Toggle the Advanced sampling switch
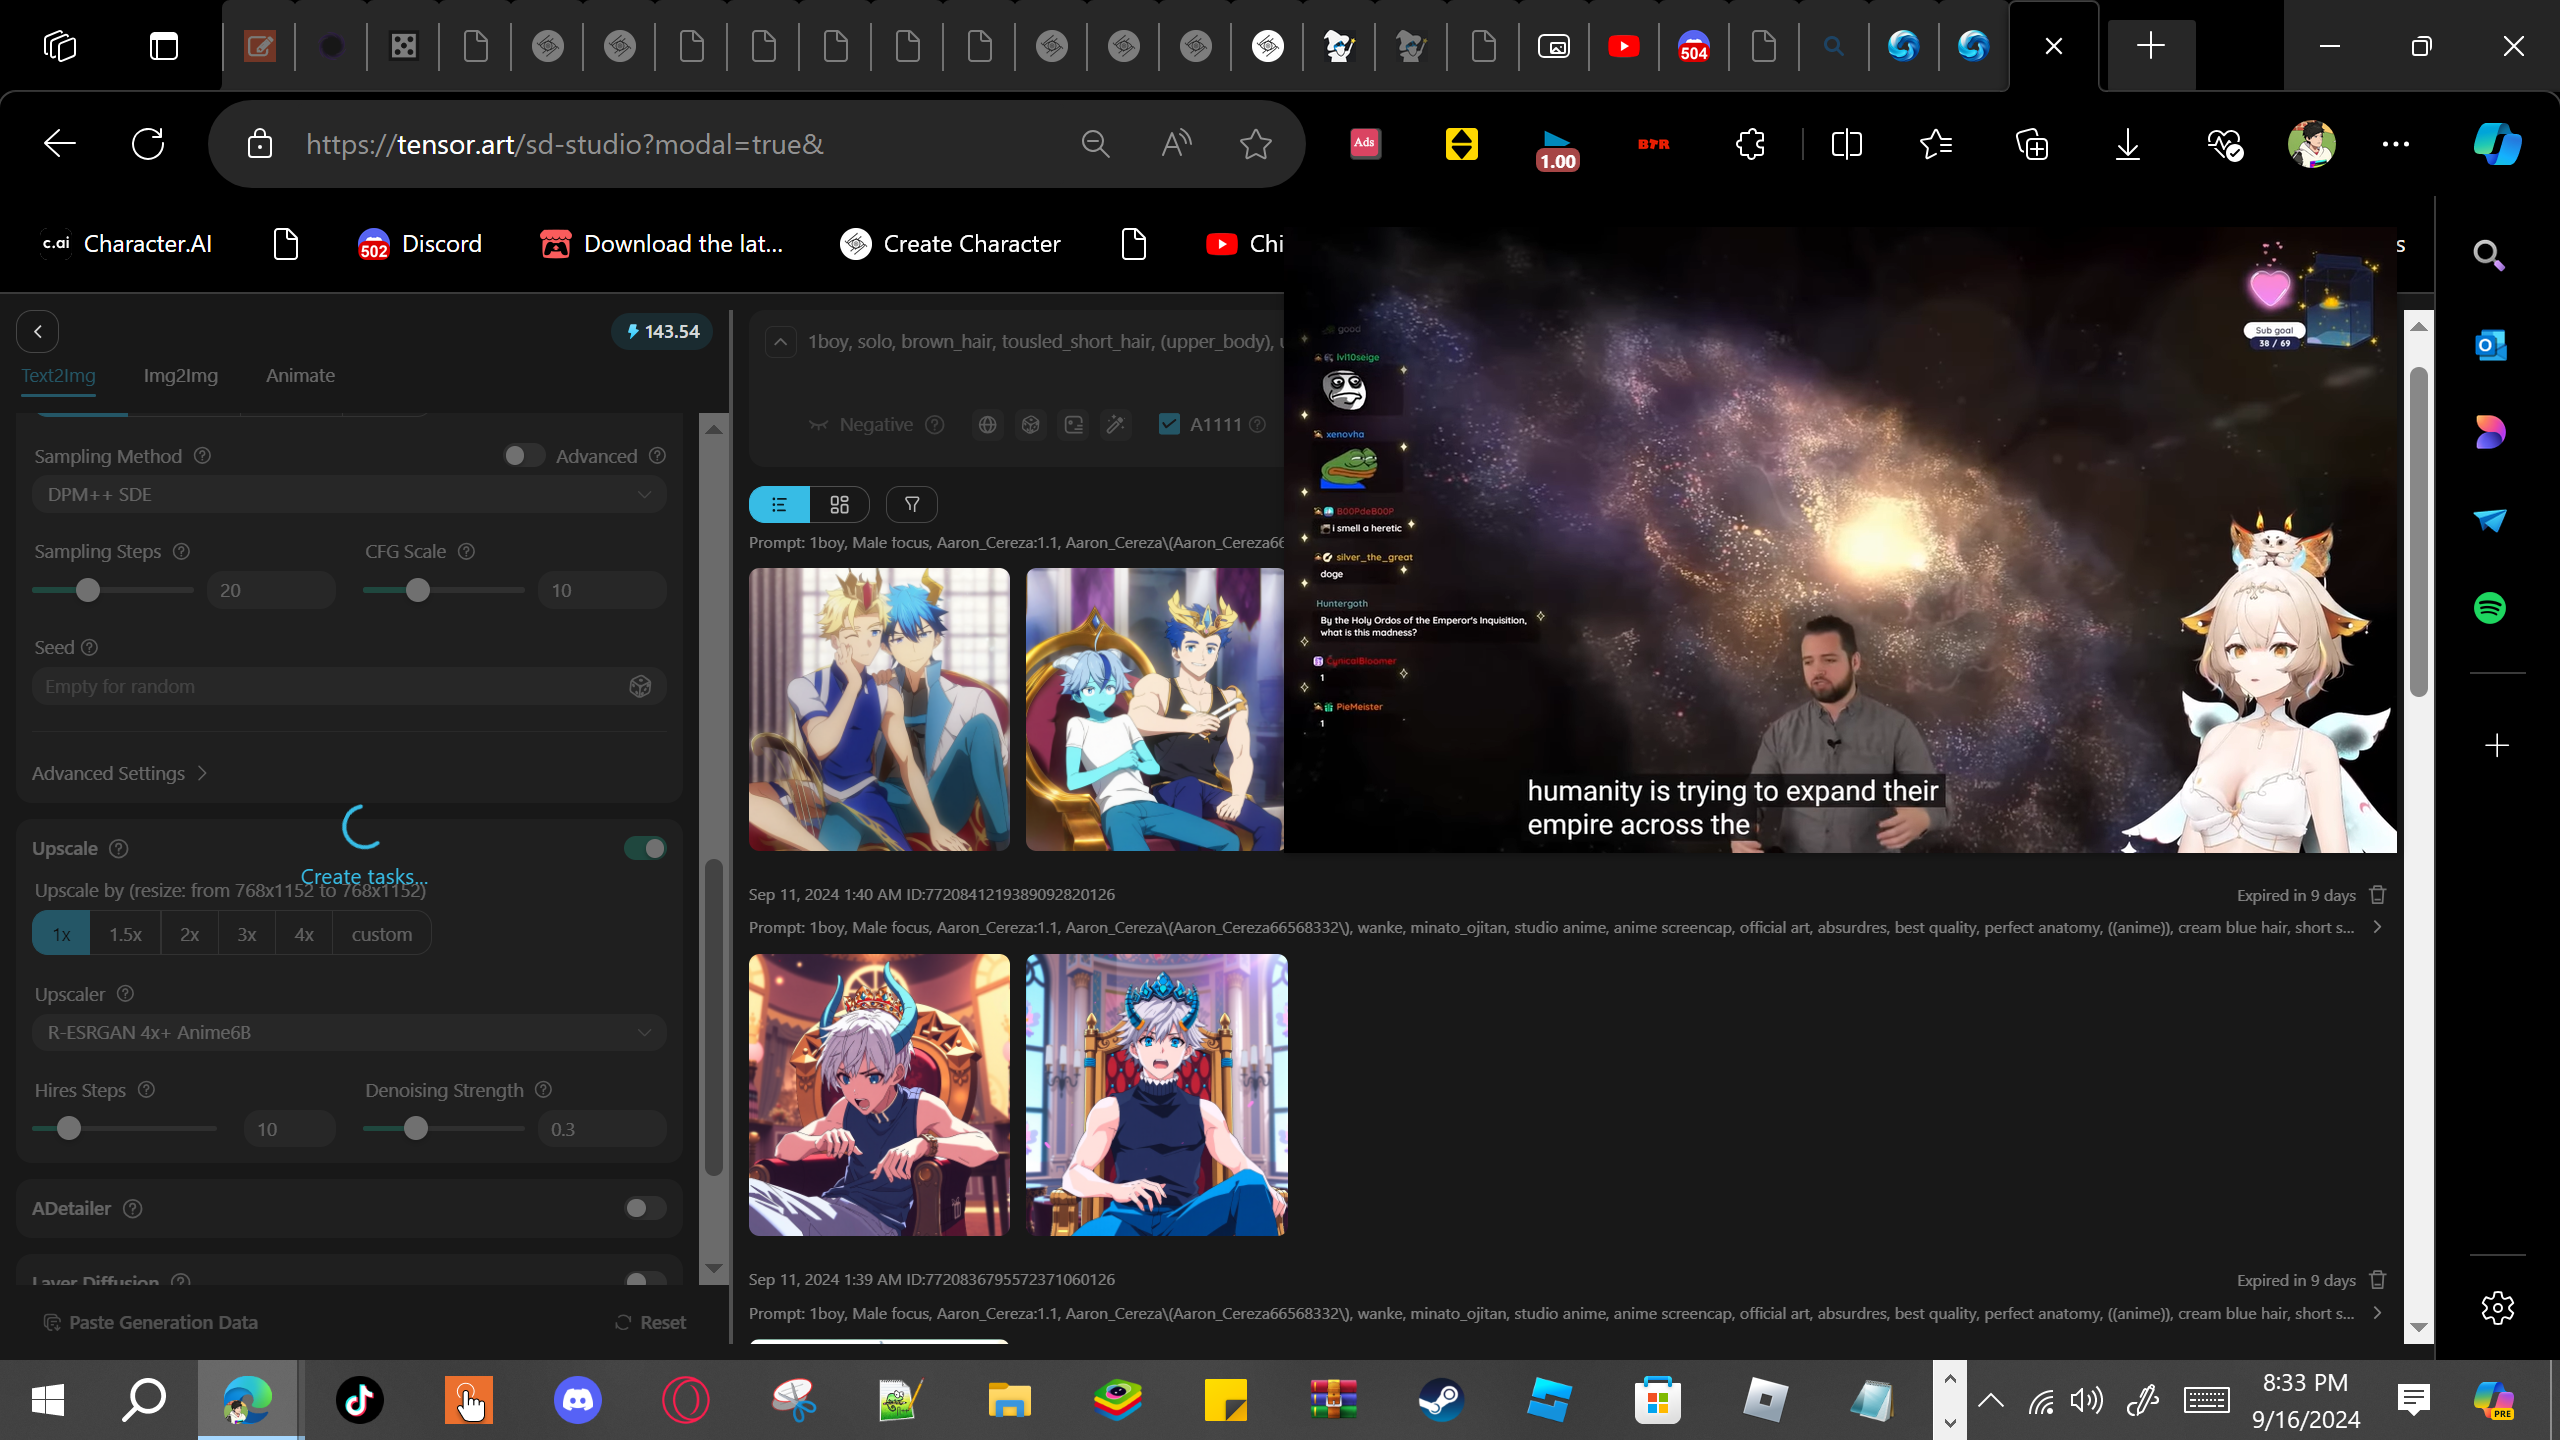The width and height of the screenshot is (2560, 1440). (523, 456)
